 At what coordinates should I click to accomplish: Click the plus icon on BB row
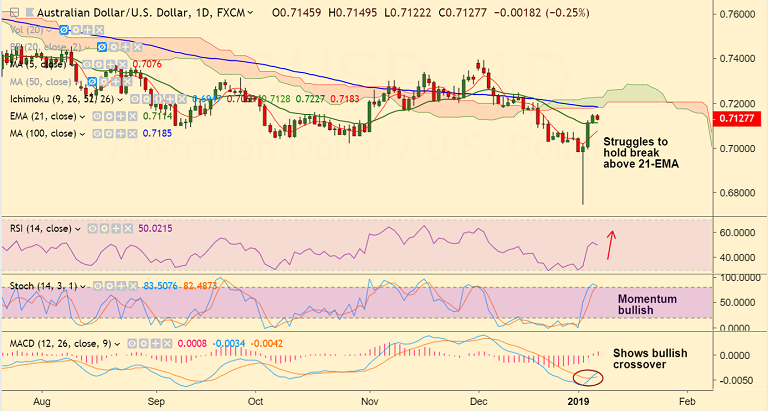[x=125, y=47]
